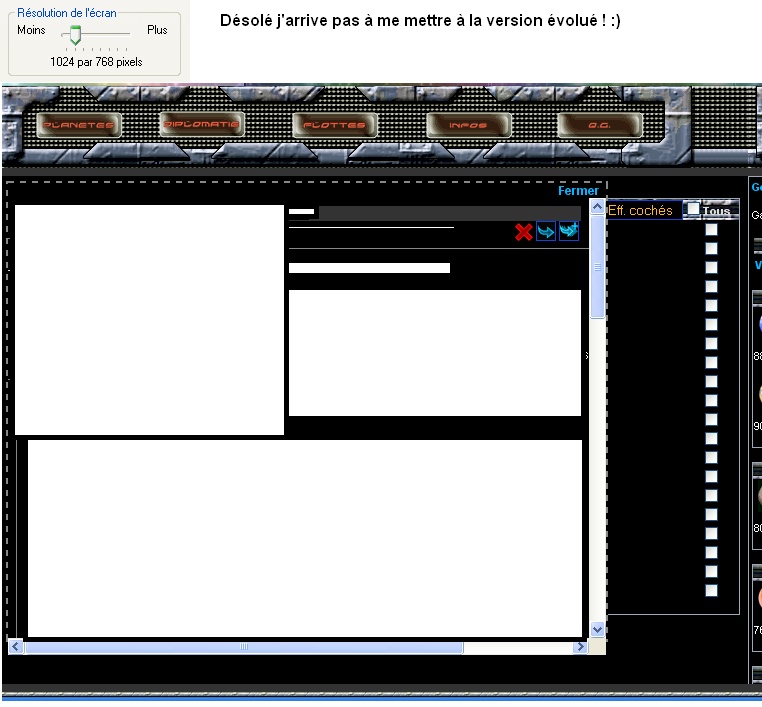762x707 pixels.
Task: Click Eff. cochés to delete checked messages
Action: click(640, 210)
